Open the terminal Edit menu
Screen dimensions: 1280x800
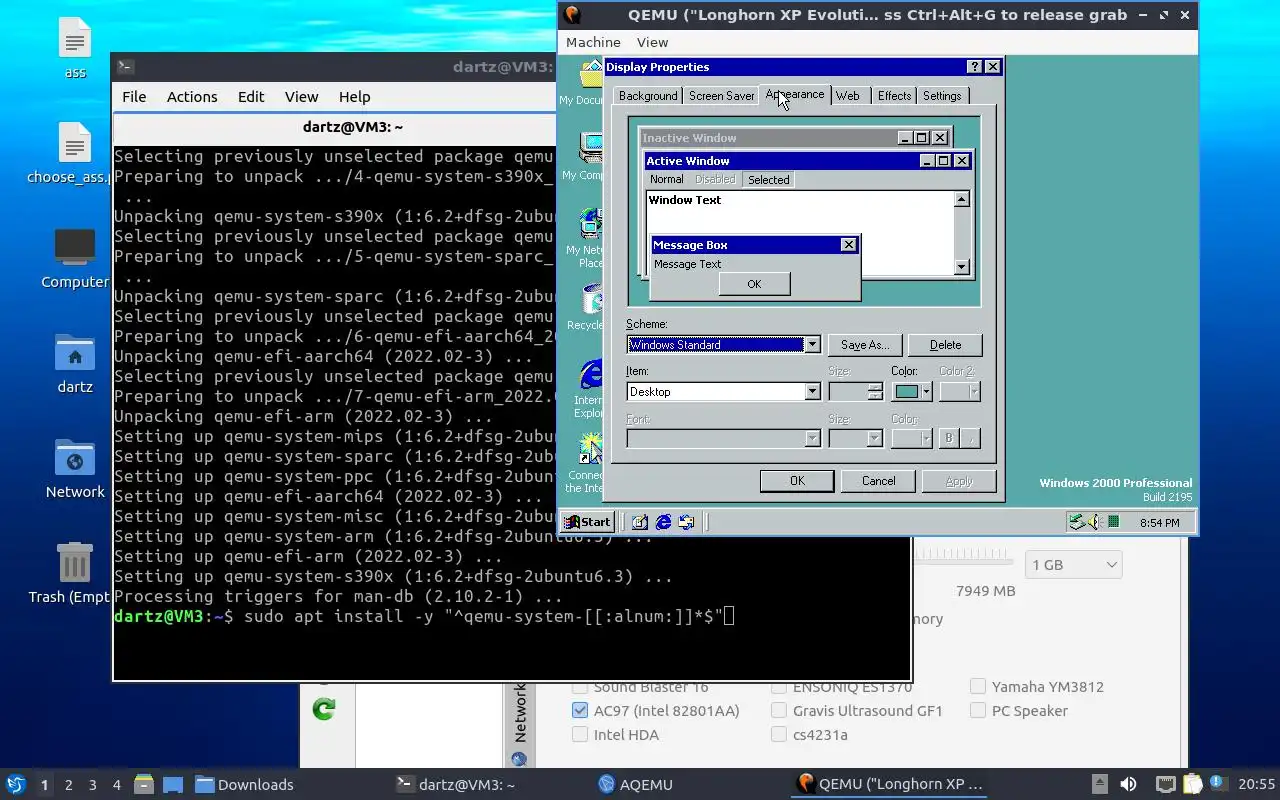coord(251,97)
